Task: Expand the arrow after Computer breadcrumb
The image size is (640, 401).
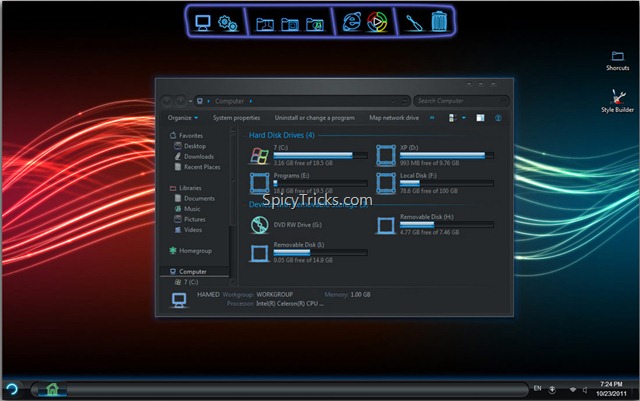Action: (251, 101)
